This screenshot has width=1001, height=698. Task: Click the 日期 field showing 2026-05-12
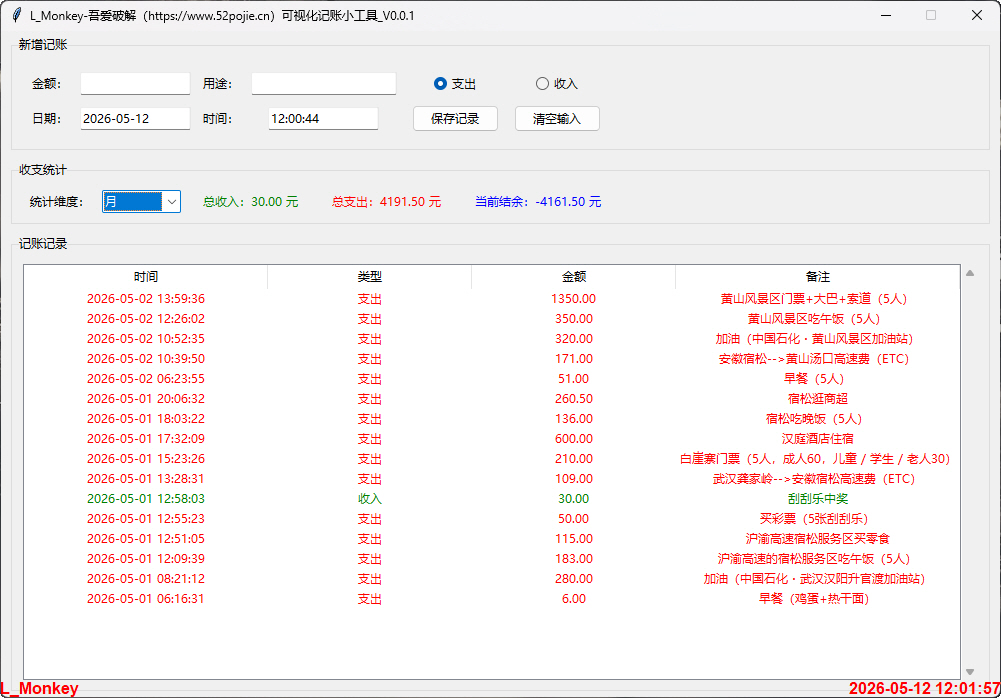135,119
